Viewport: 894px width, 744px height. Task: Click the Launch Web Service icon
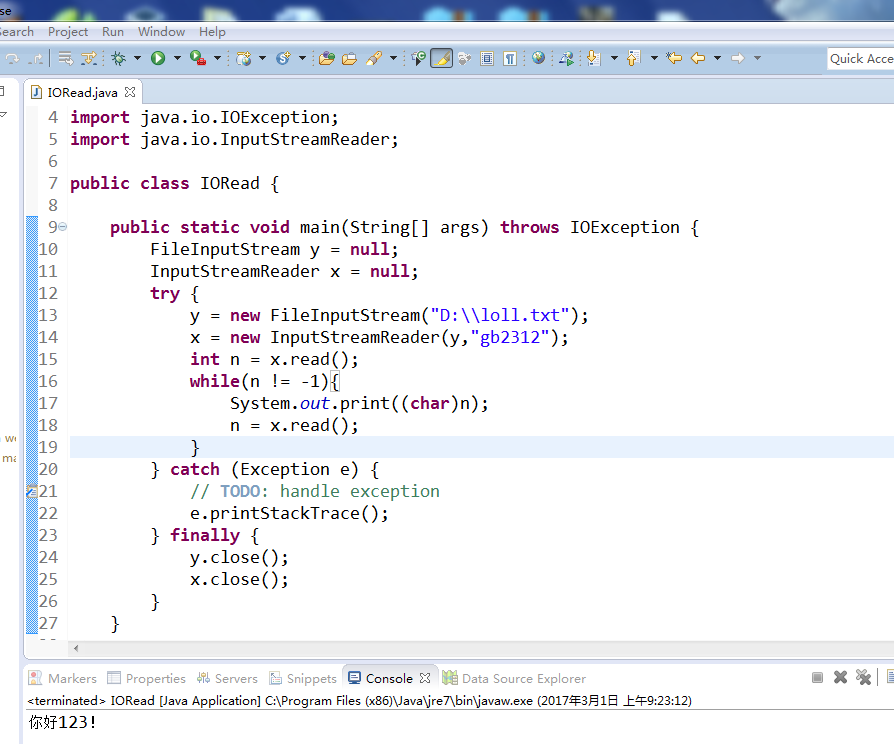coord(566,58)
